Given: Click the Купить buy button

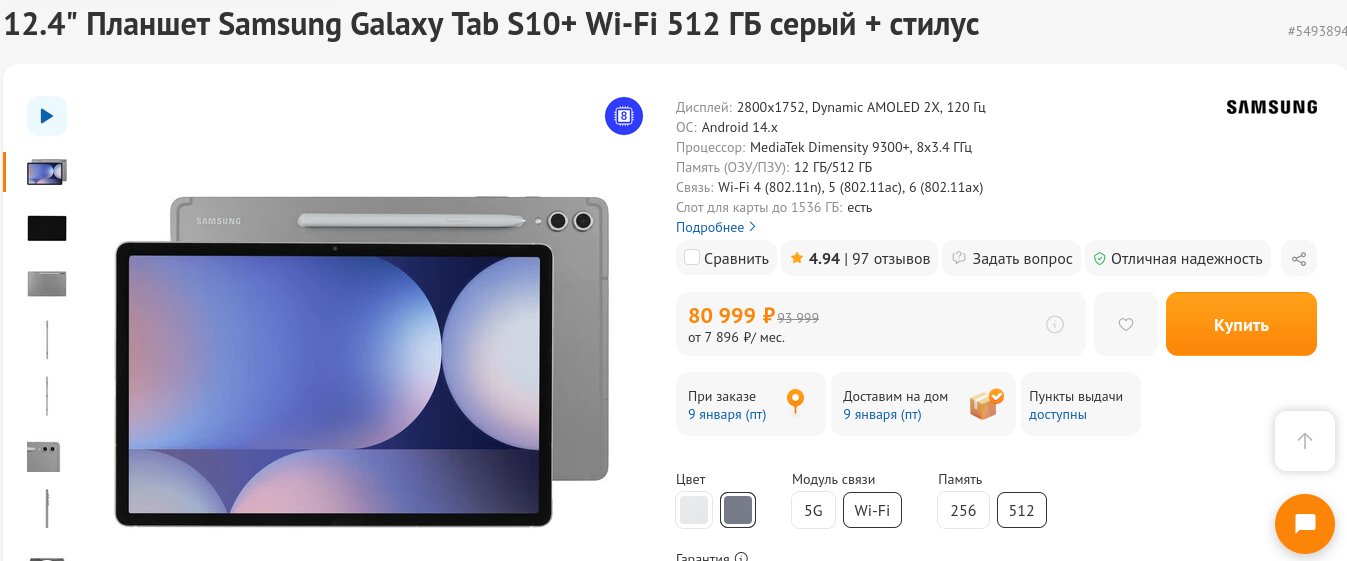Looking at the screenshot, I should pos(1241,324).
